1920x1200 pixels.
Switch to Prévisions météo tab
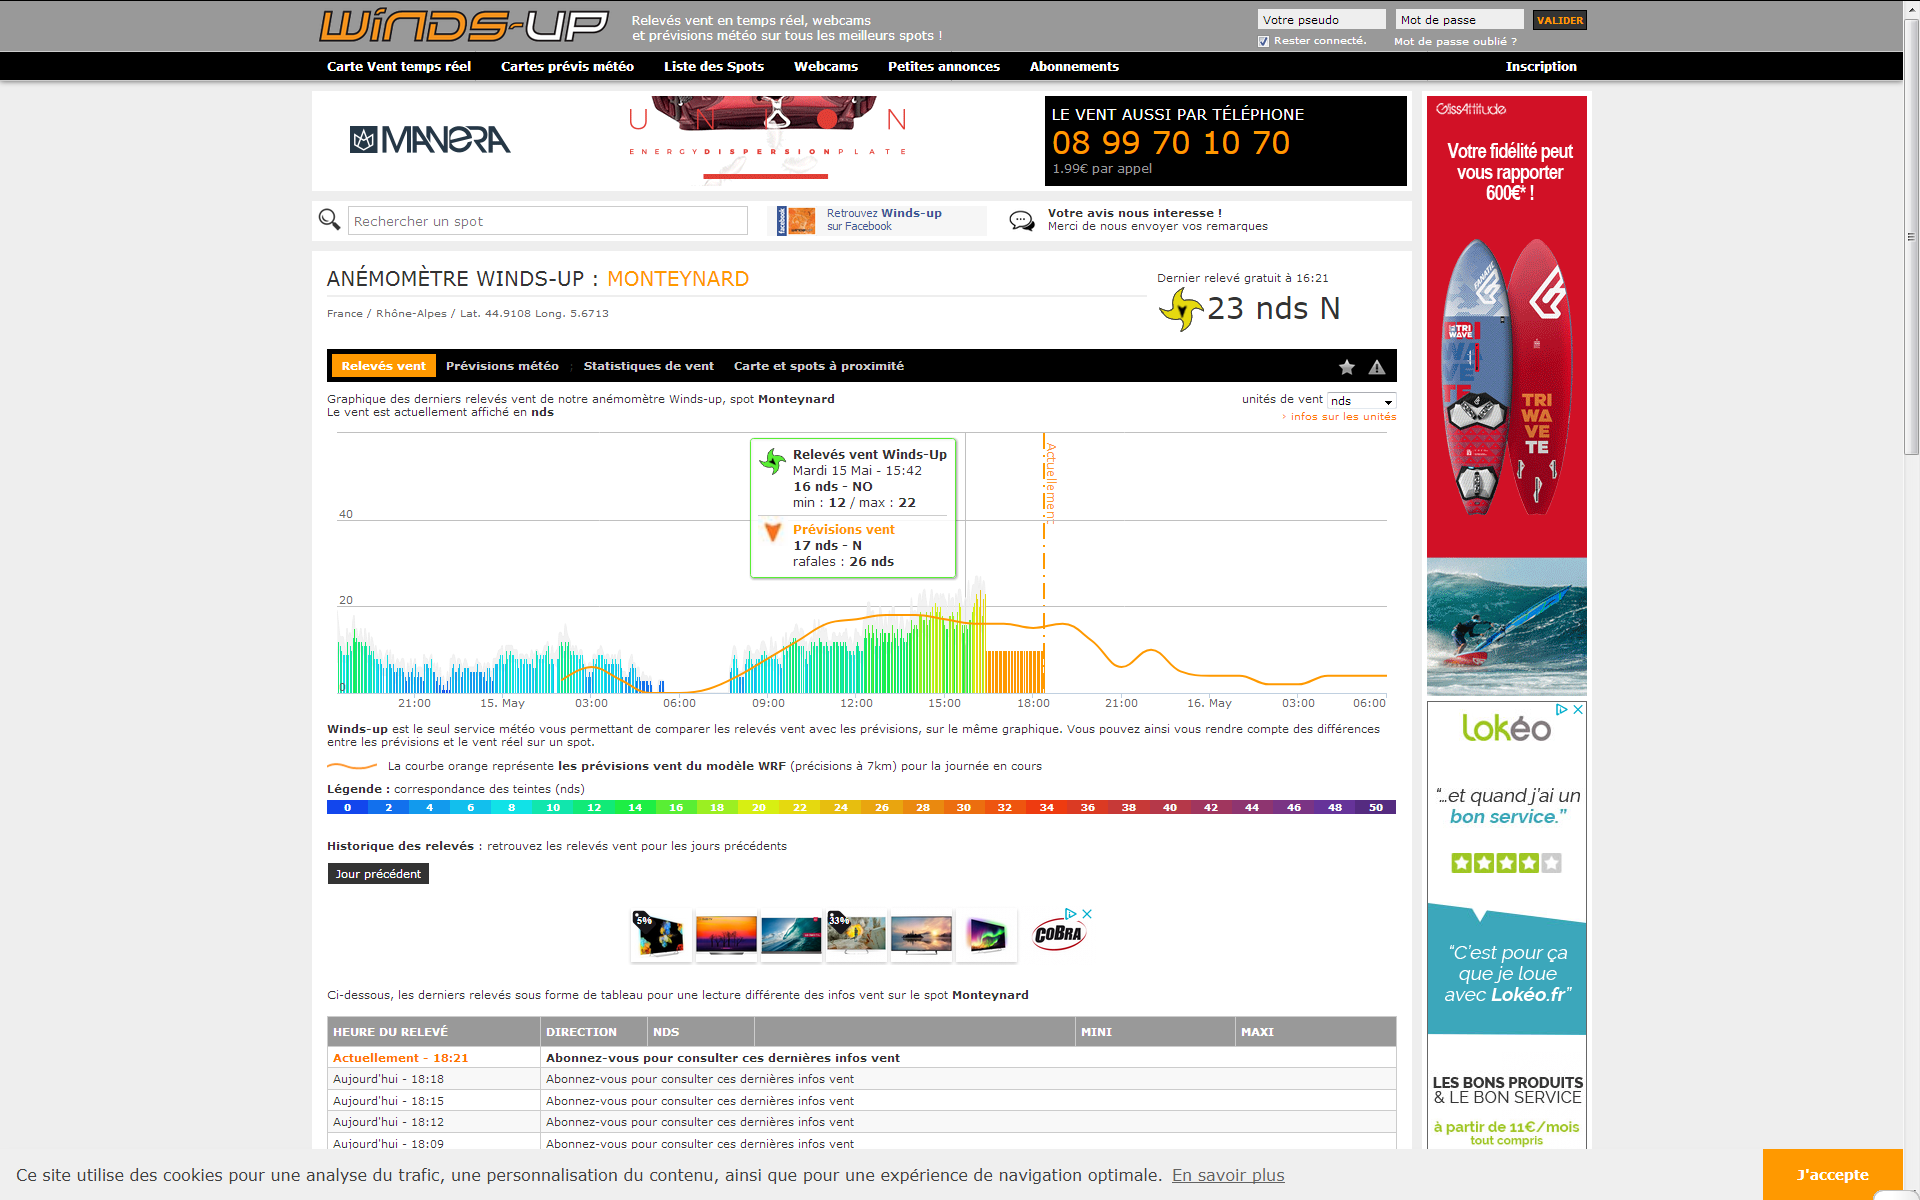(x=502, y=366)
